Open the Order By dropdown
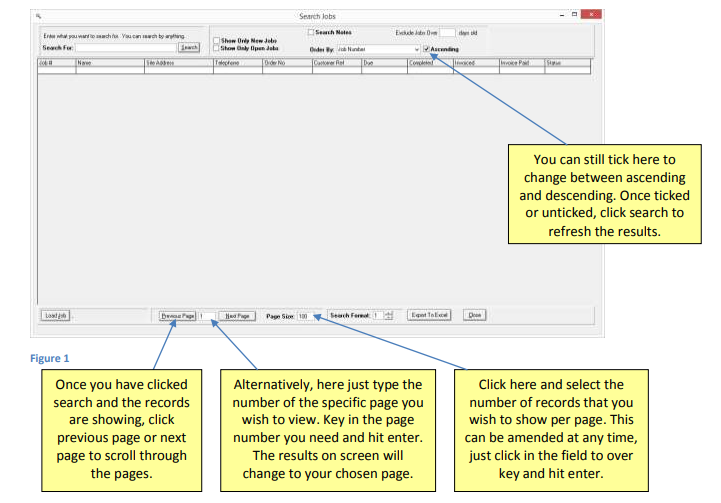Image resolution: width=721 pixels, height=503 pixels. pos(415,48)
